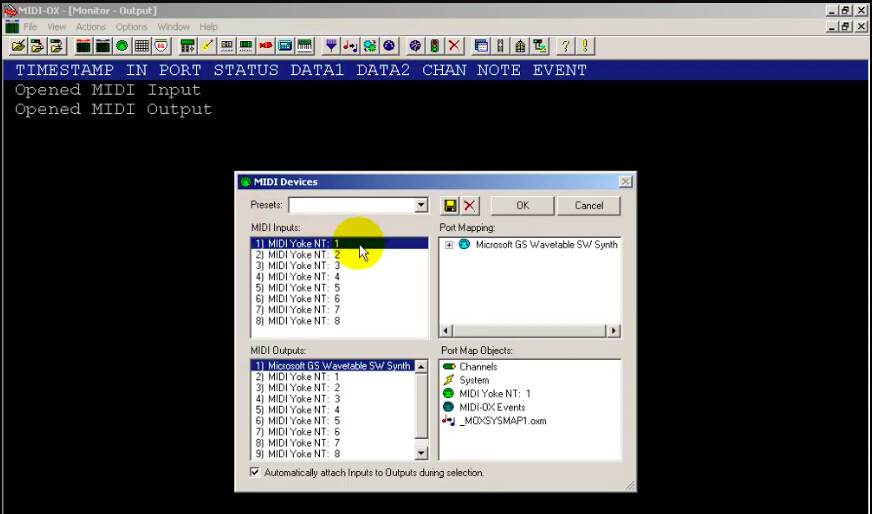Viewport: 872px width, 514px height.
Task: Click the yellow exclamation mark toolbar icon
Action: click(x=585, y=46)
